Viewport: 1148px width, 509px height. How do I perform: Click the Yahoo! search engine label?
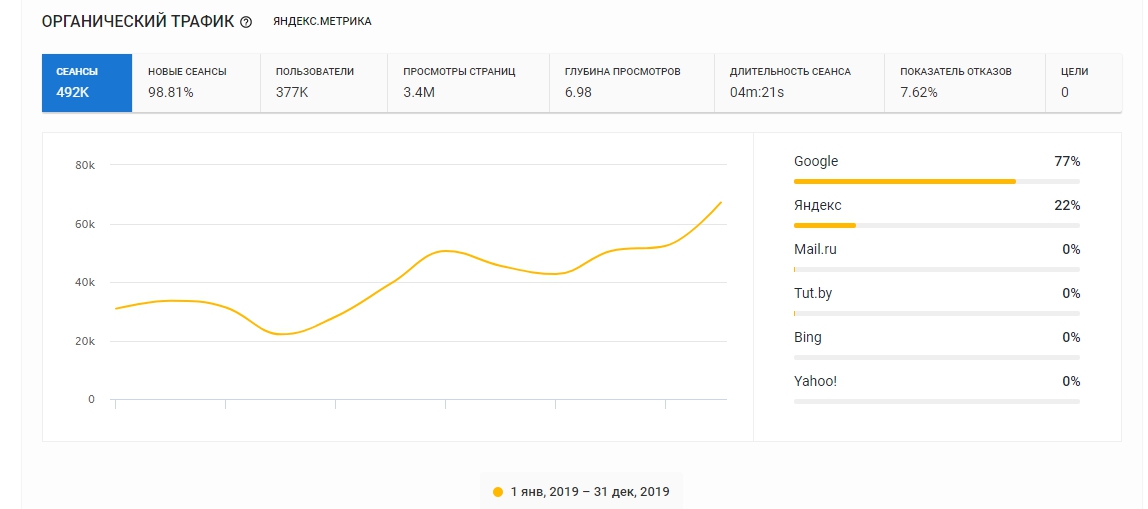tap(815, 381)
